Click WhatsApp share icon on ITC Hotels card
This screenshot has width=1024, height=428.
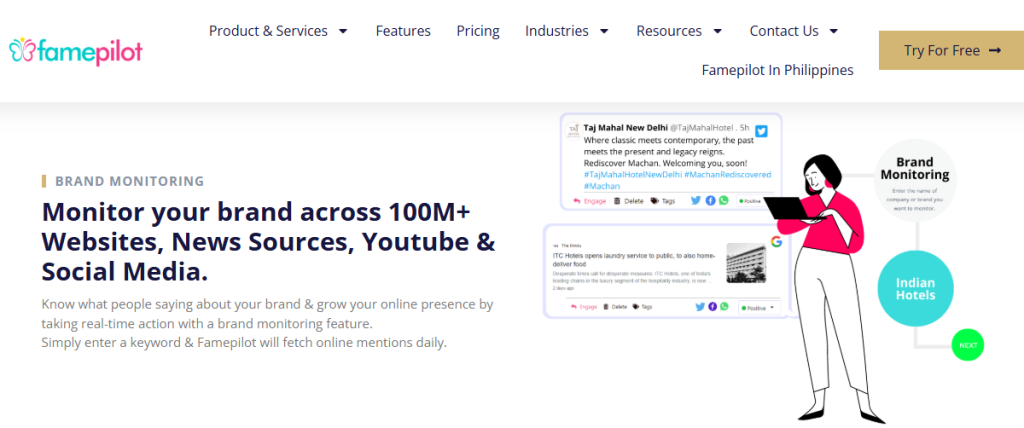(x=724, y=306)
